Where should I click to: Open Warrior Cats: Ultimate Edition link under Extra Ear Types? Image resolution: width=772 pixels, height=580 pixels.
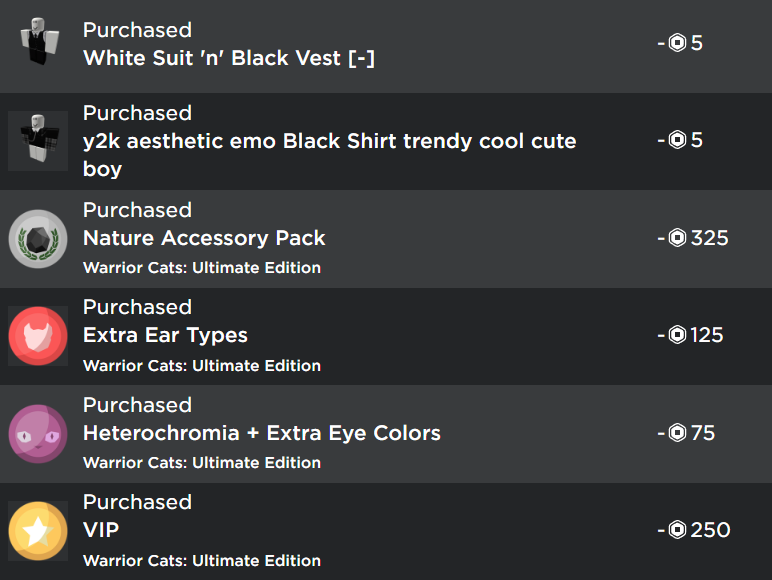202,365
